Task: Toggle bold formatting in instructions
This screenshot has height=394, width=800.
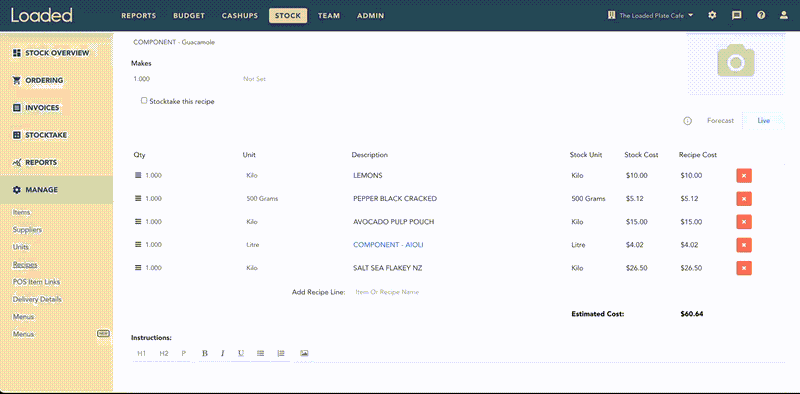Action: (x=205, y=353)
